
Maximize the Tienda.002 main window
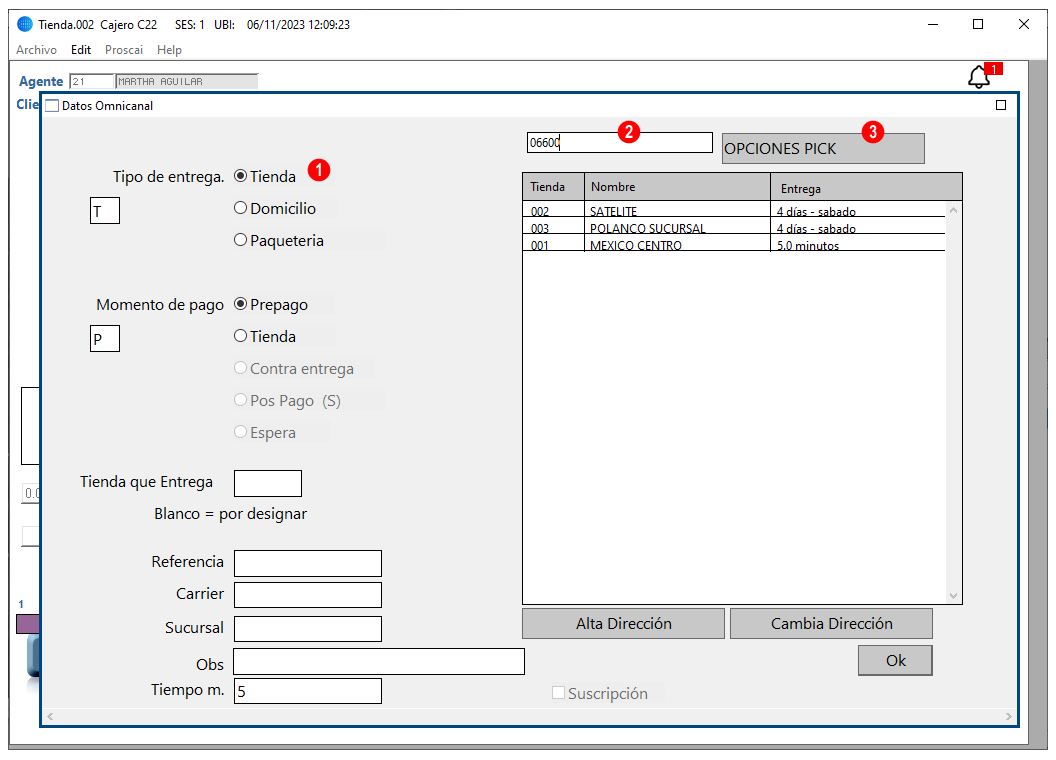[978, 24]
